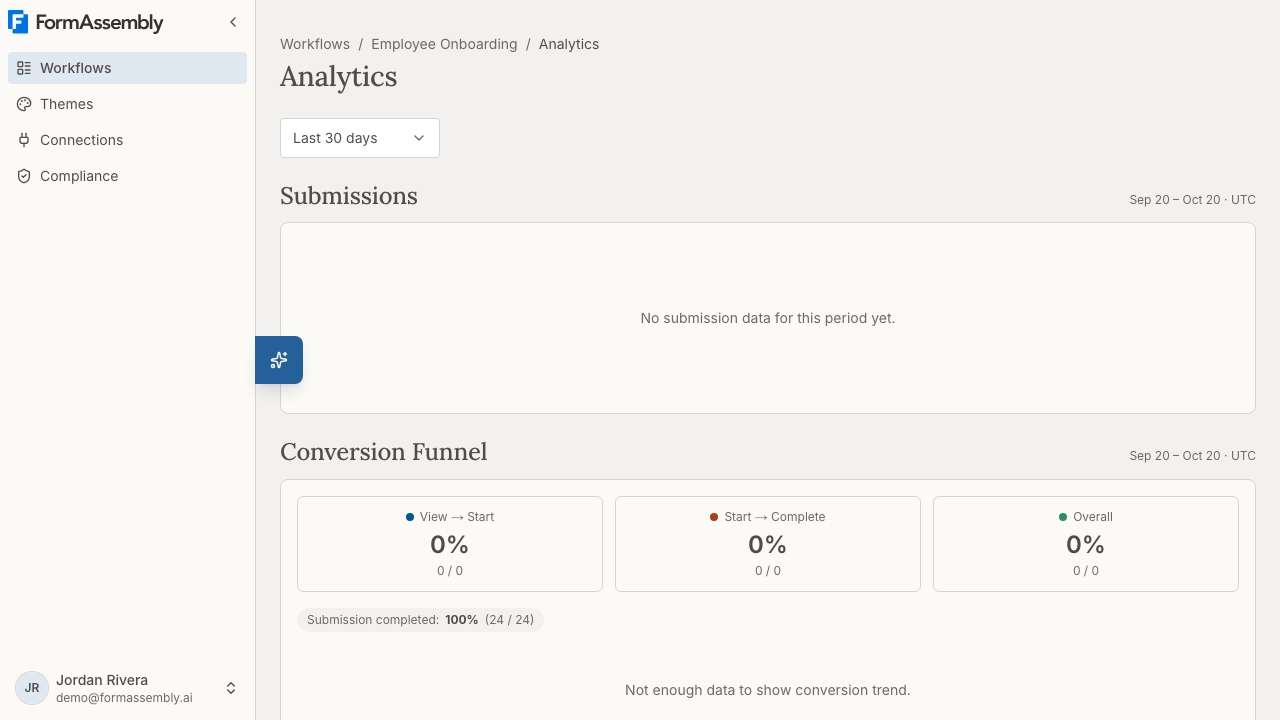
Task: Click the Themes palette icon
Action: [24, 104]
